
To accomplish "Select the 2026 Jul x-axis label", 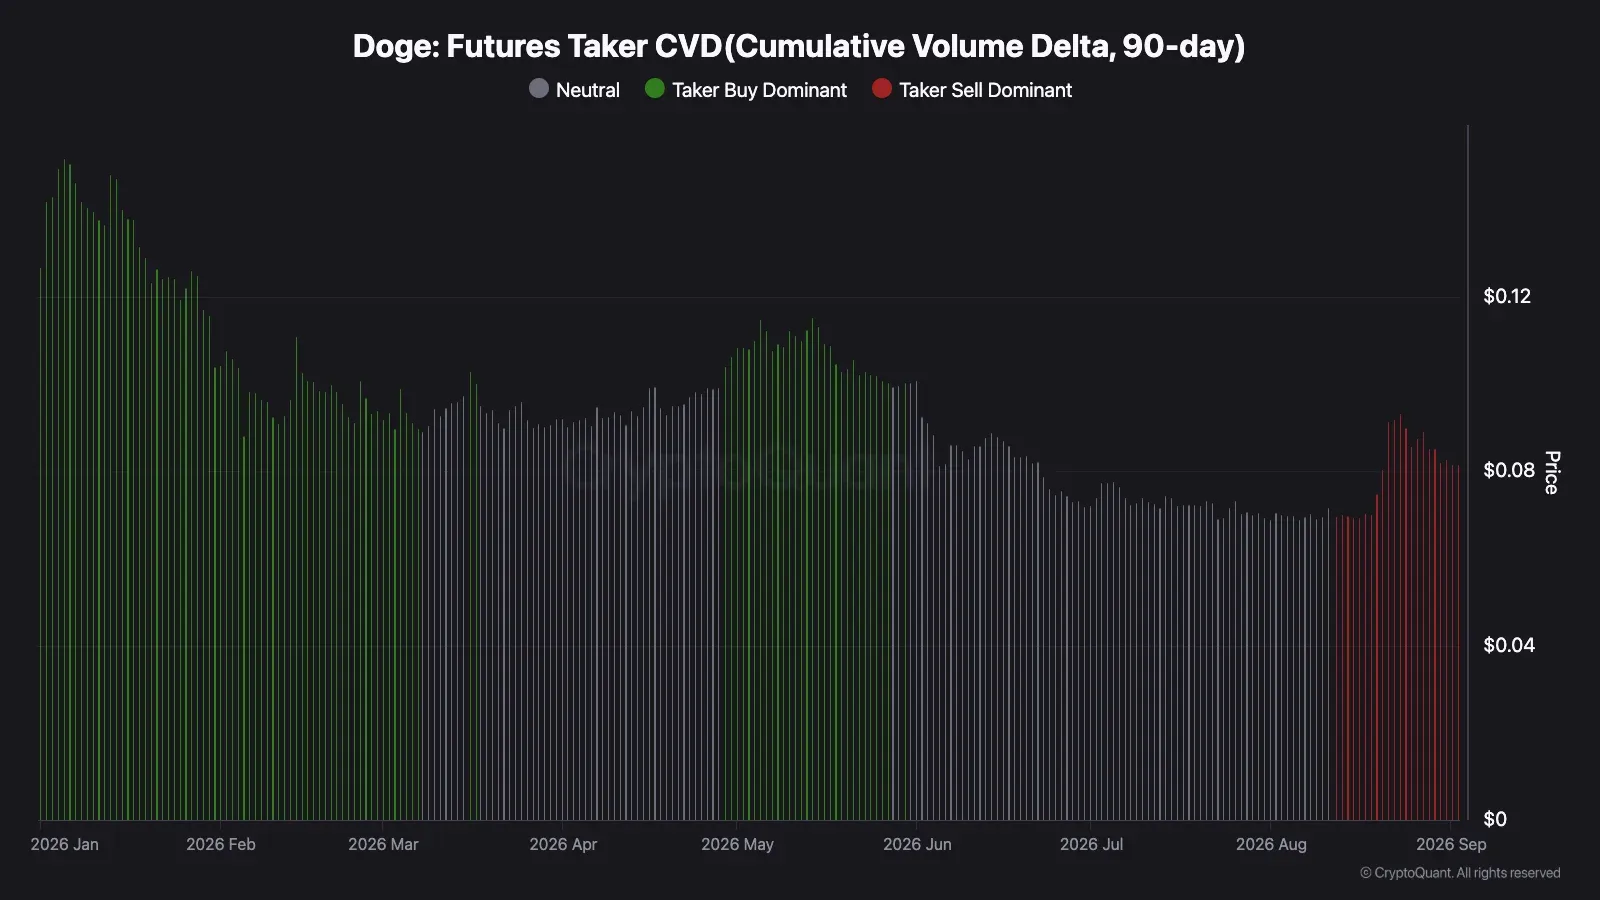I will pyautogui.click(x=1091, y=844).
